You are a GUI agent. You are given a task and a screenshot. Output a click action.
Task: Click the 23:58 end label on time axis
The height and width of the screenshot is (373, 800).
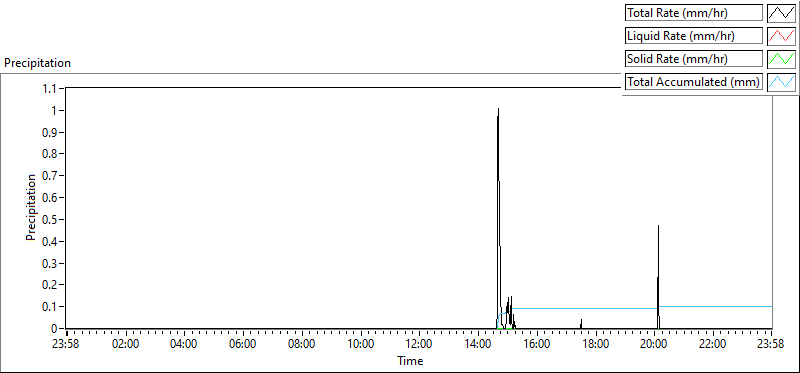(x=771, y=343)
